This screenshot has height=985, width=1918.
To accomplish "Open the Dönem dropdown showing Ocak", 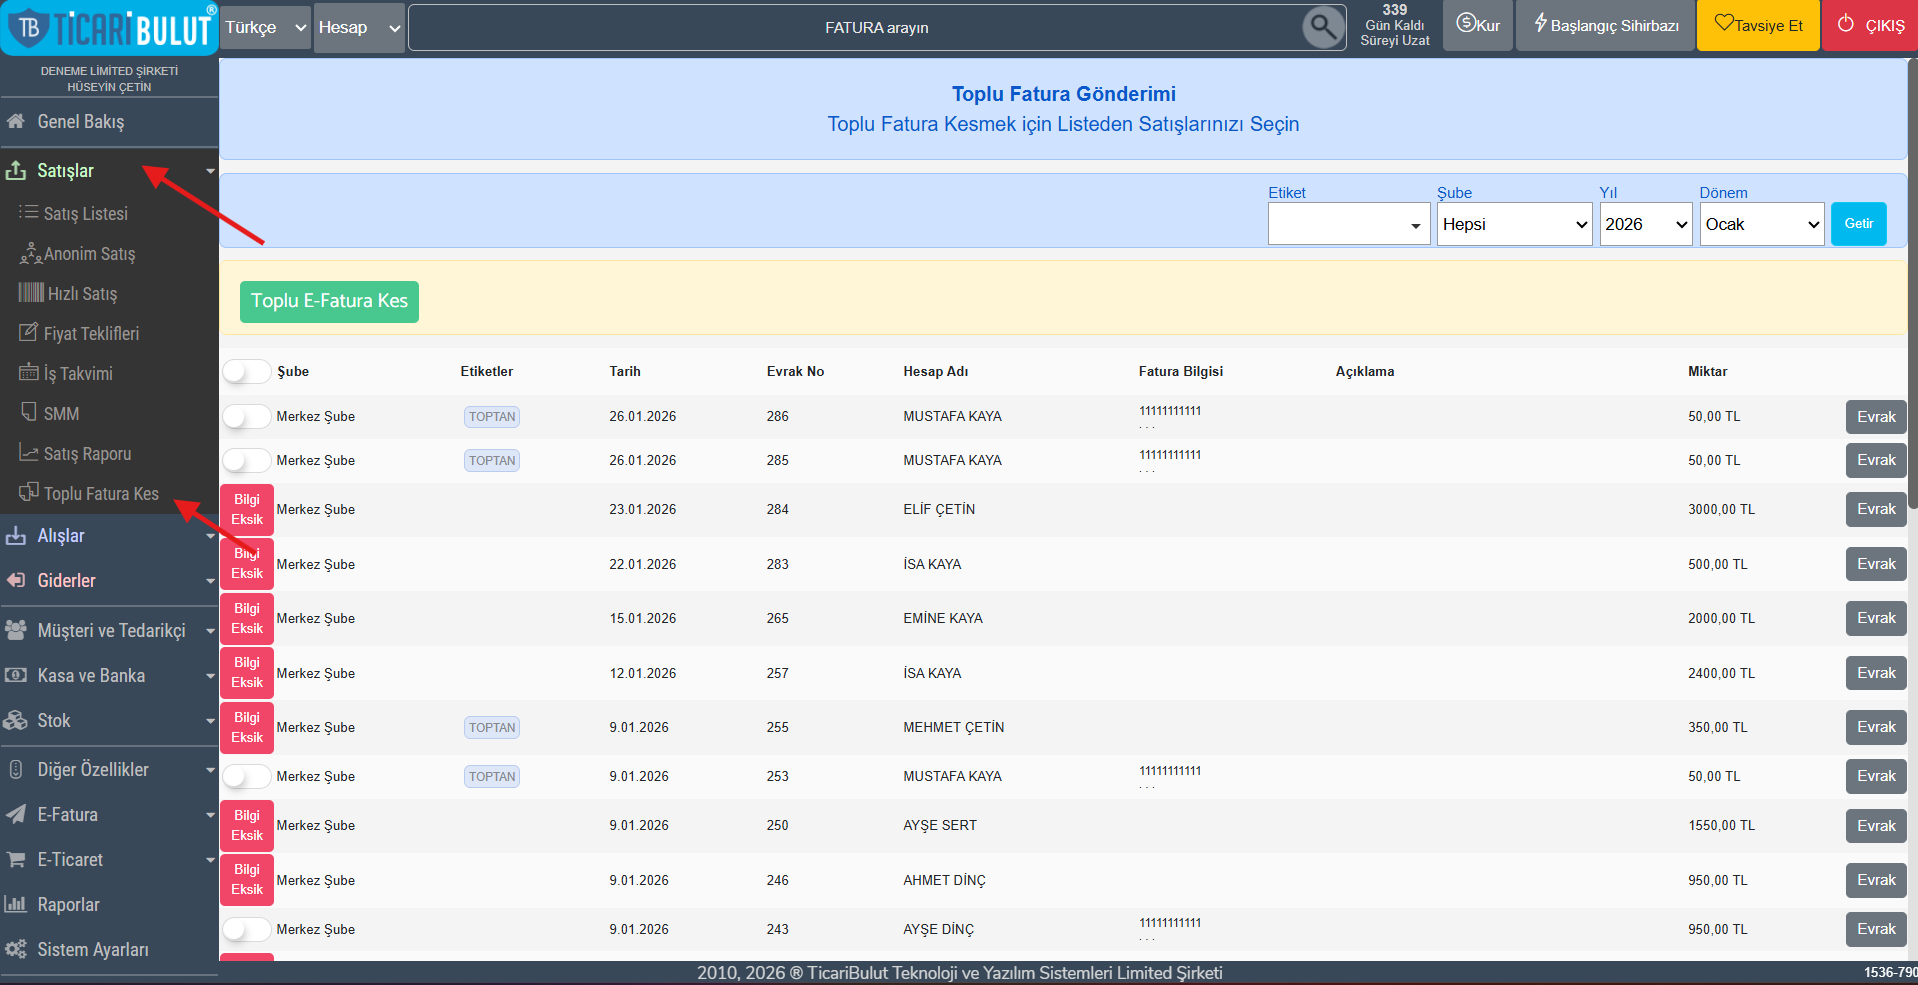I will [1762, 224].
